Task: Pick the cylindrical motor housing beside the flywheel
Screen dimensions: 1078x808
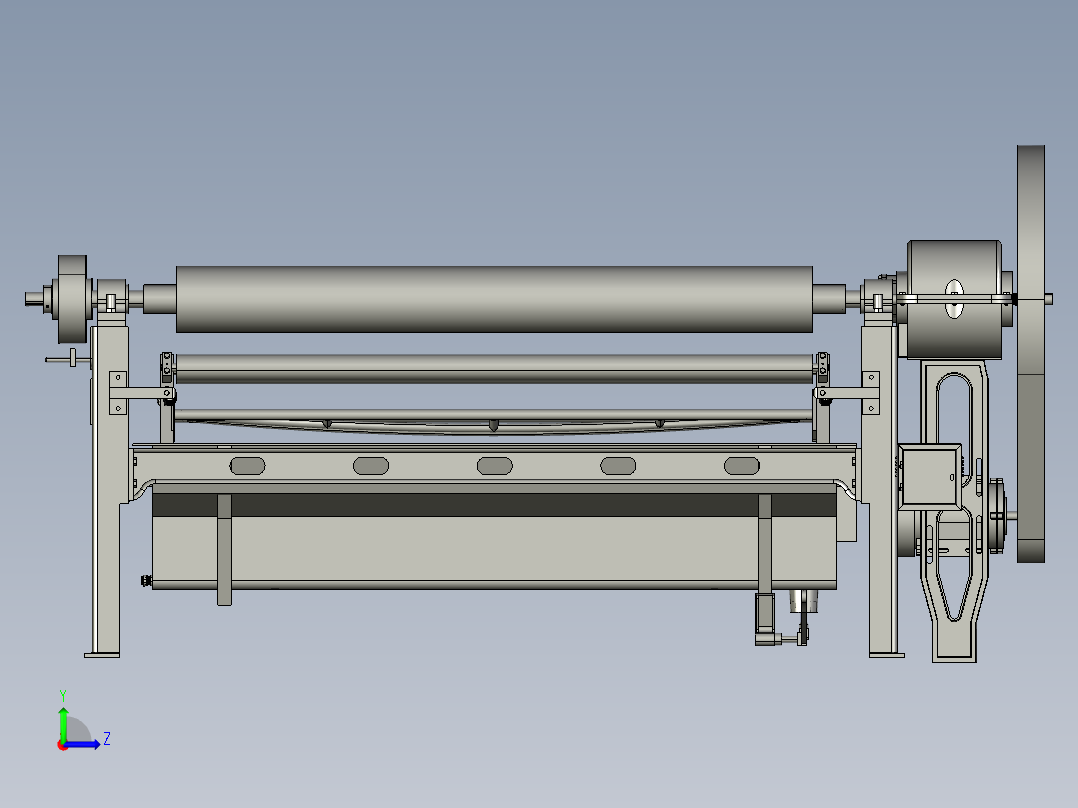Action: coord(954,299)
